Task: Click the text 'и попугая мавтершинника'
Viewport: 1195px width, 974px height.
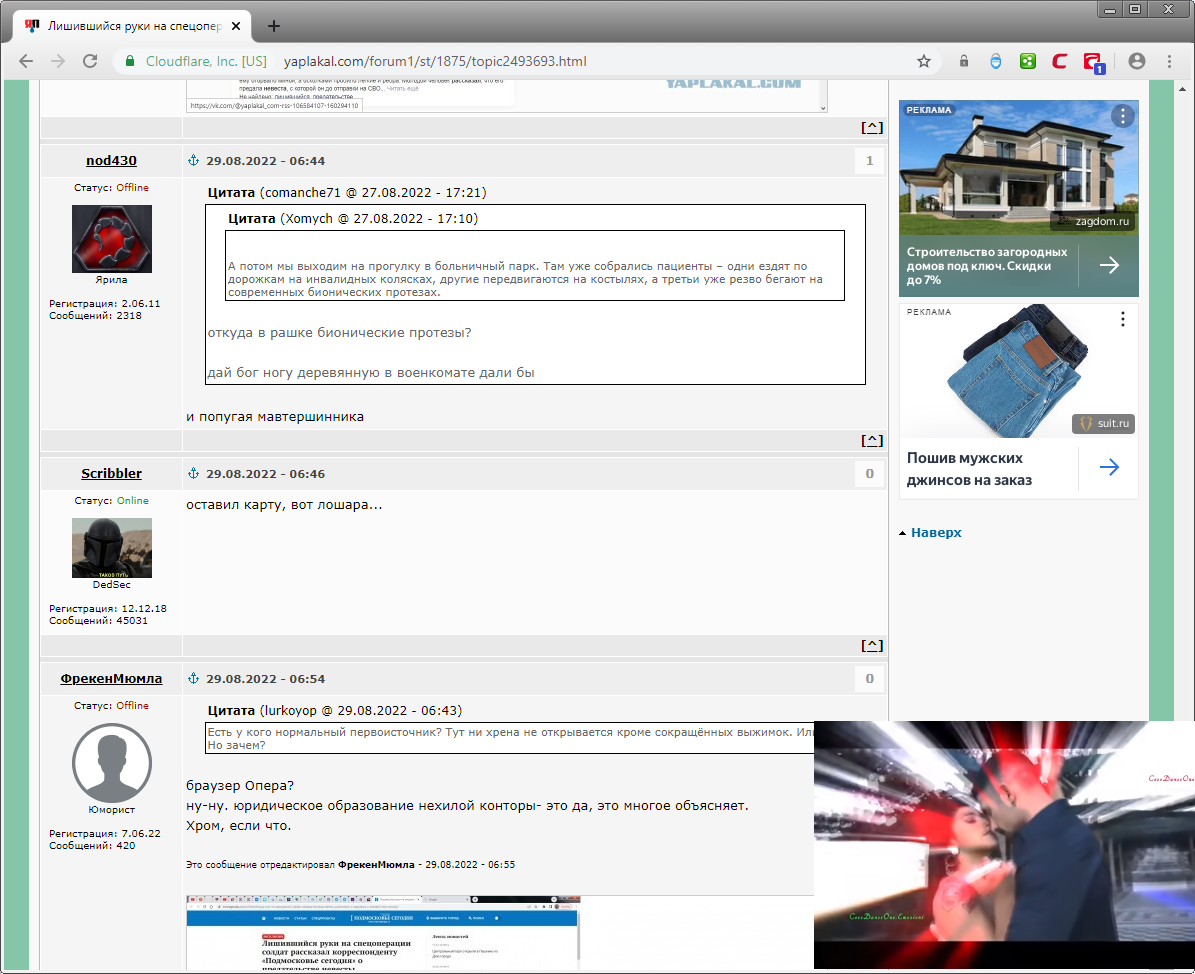Action: point(275,417)
